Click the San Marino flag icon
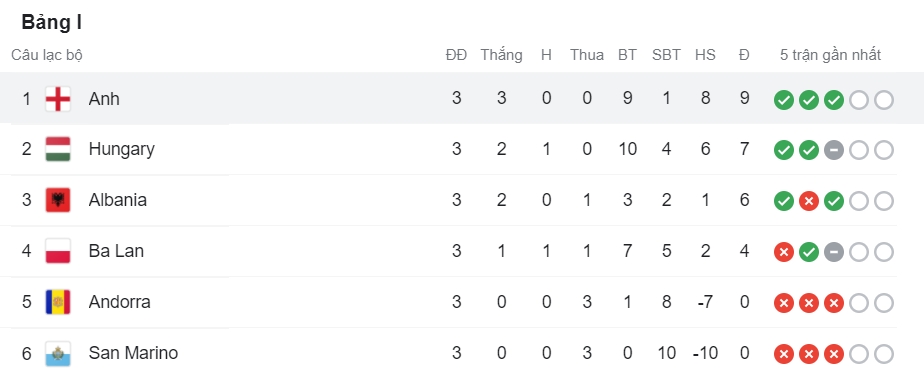This screenshot has width=924, height=376. coord(58,354)
